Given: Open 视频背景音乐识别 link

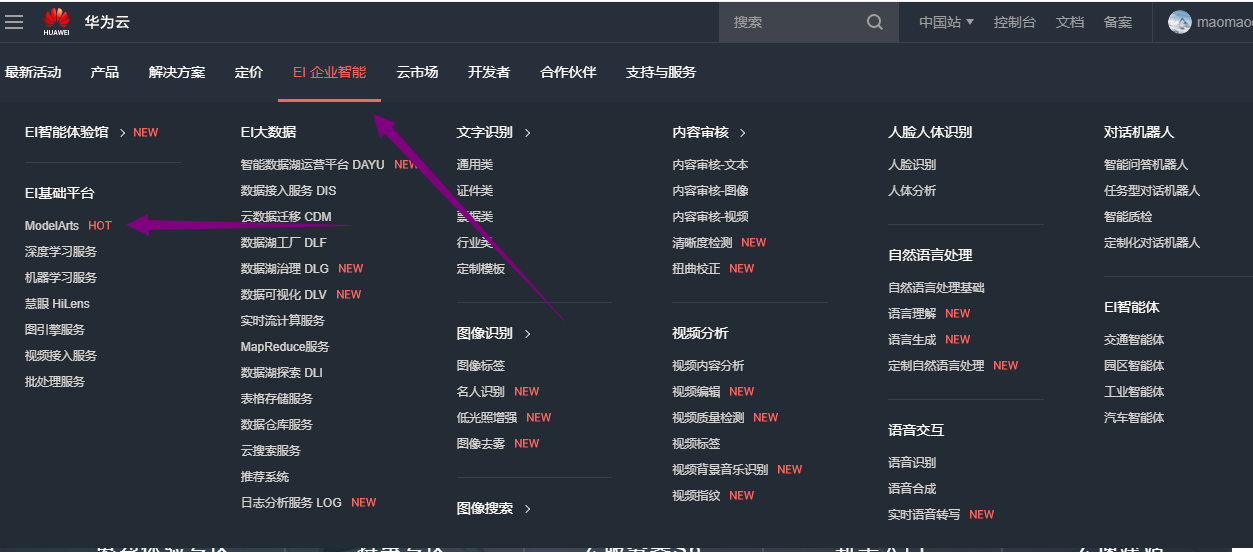Looking at the screenshot, I should [x=721, y=469].
